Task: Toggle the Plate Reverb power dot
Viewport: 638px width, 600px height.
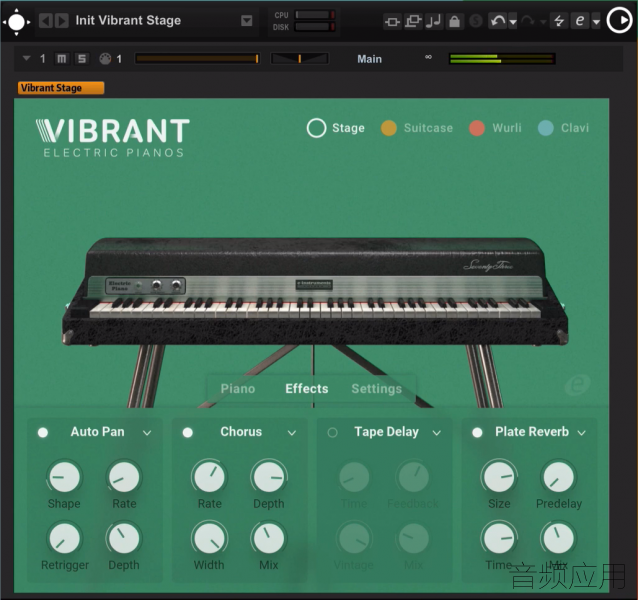Action: 477,432
